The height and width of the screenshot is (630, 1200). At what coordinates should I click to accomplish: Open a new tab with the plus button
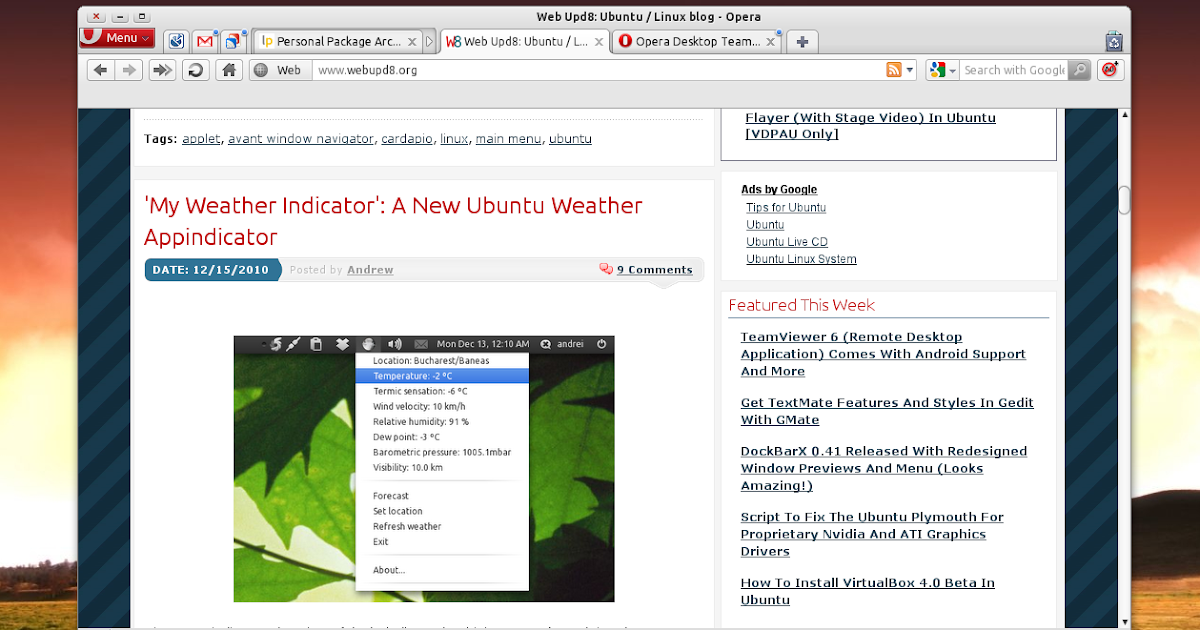point(802,41)
